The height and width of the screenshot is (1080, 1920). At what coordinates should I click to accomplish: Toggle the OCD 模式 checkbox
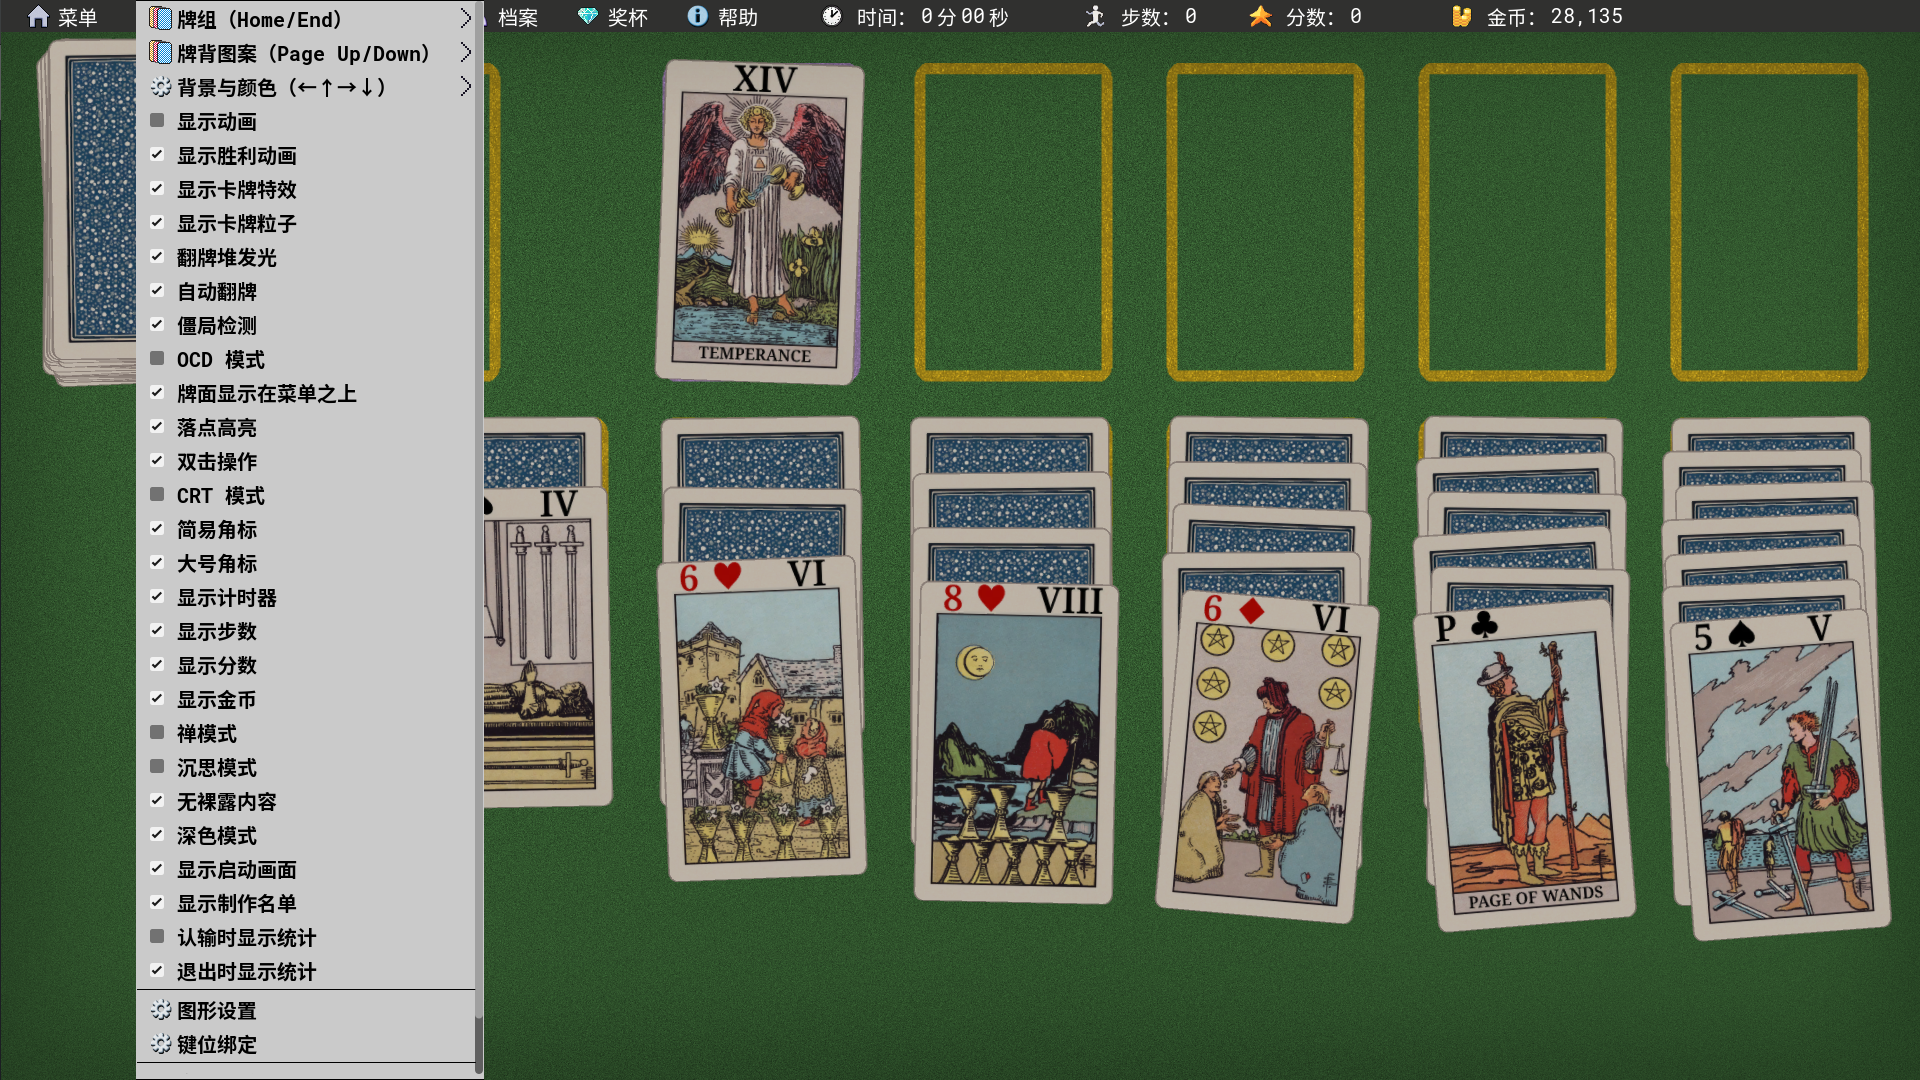(157, 359)
